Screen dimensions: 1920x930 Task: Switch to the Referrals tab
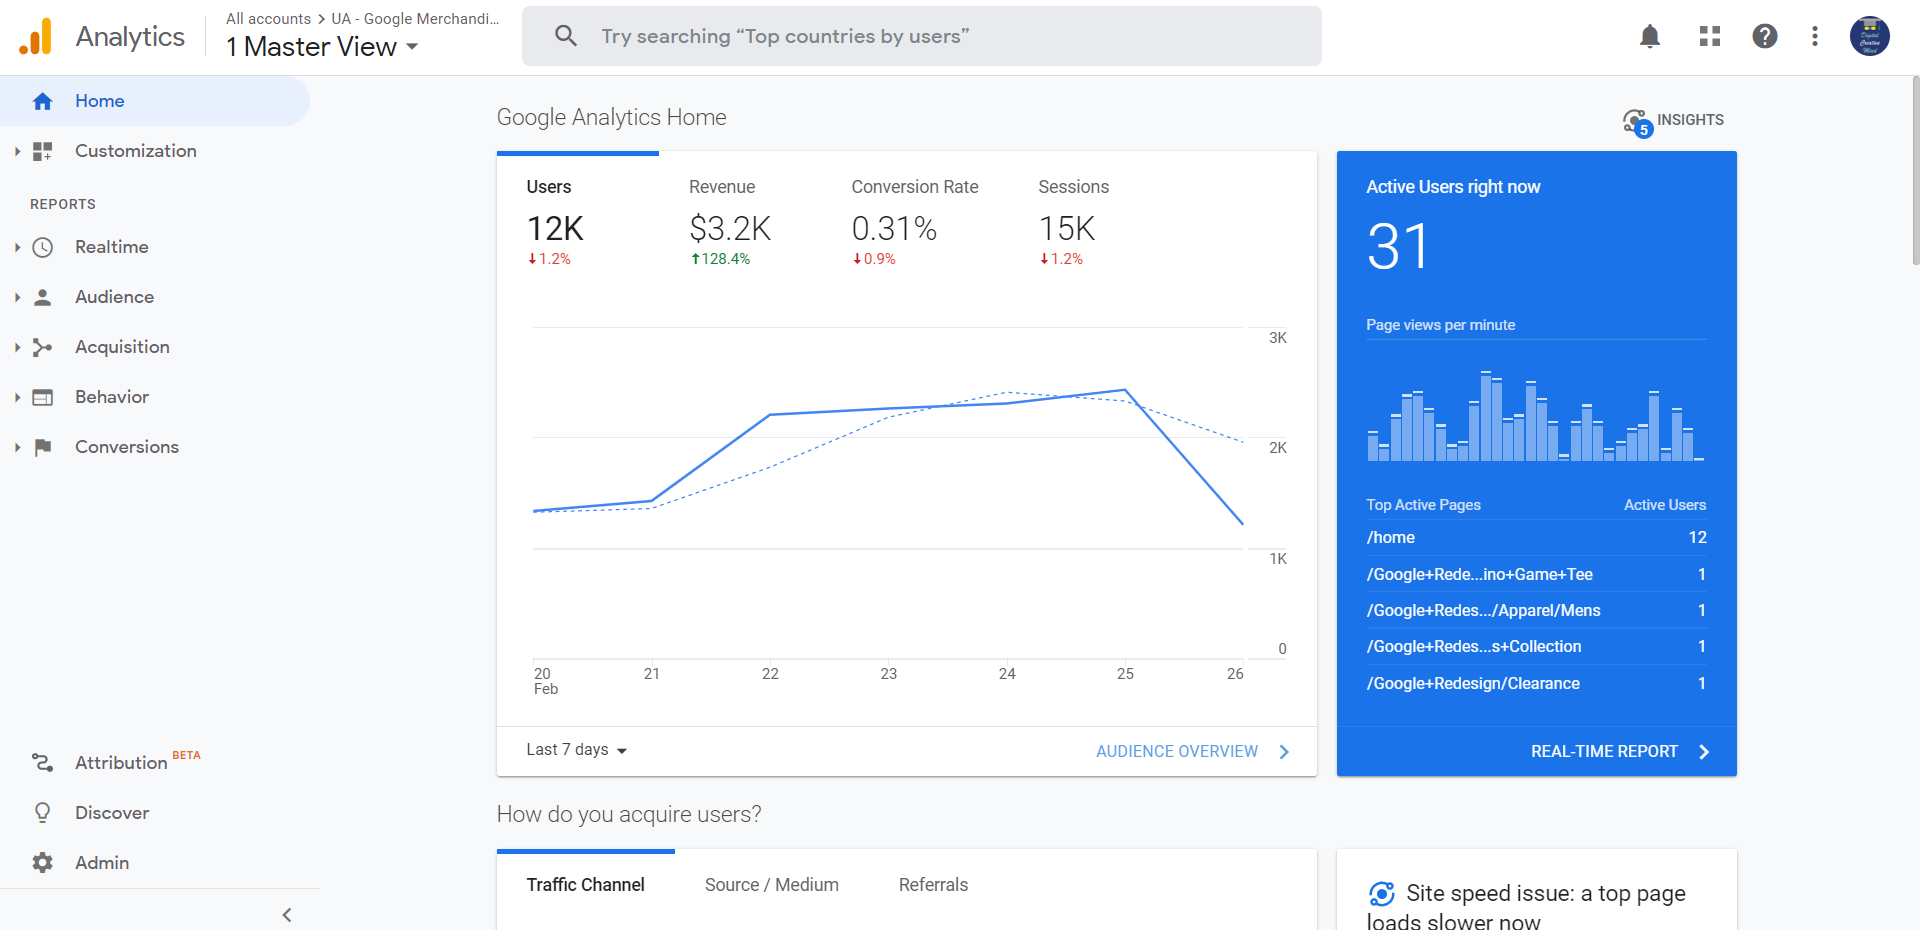933,885
